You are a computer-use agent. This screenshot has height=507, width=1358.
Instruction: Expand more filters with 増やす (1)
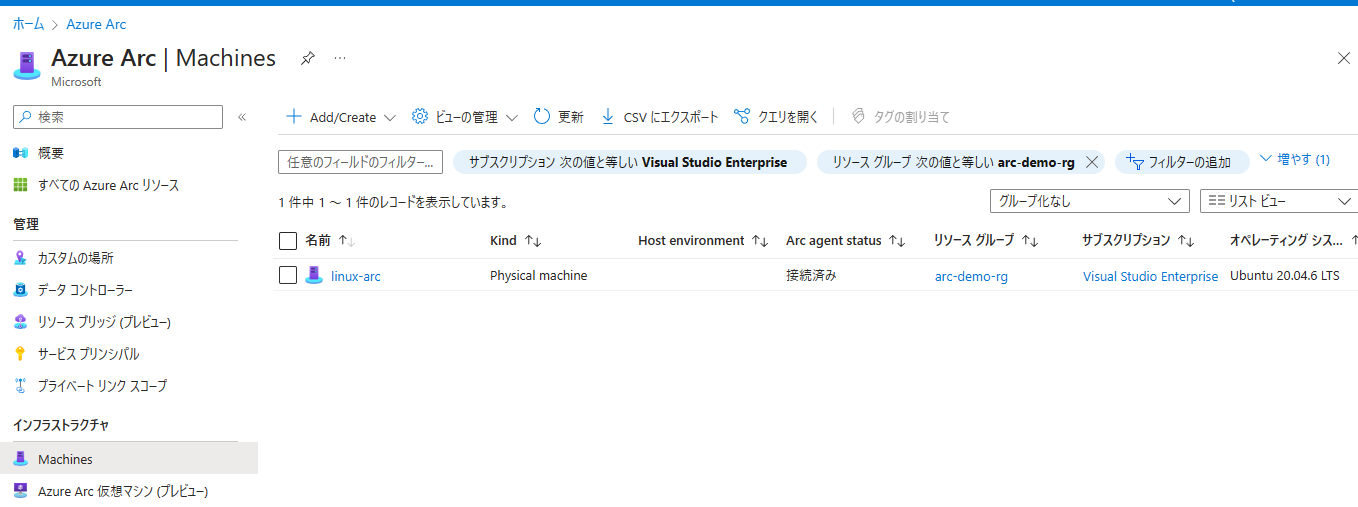click(1295, 159)
